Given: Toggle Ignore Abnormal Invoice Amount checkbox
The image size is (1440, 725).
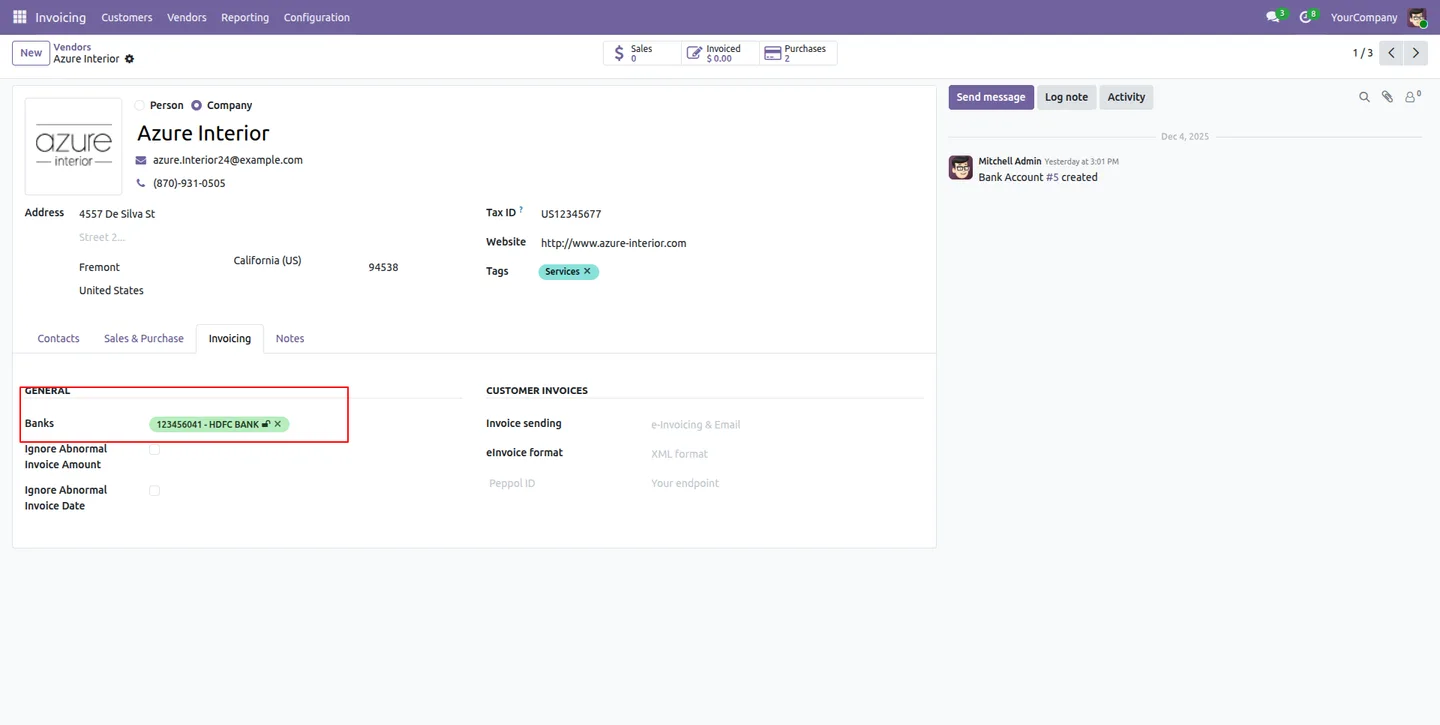Looking at the screenshot, I should click(x=154, y=450).
